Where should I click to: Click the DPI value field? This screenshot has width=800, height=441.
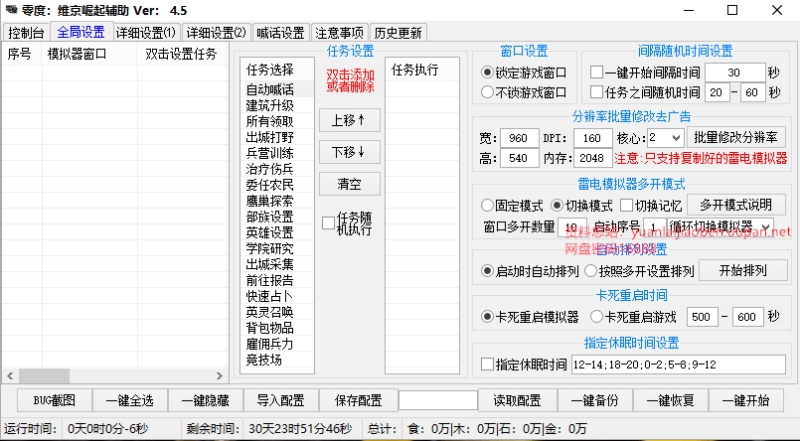click(x=593, y=138)
